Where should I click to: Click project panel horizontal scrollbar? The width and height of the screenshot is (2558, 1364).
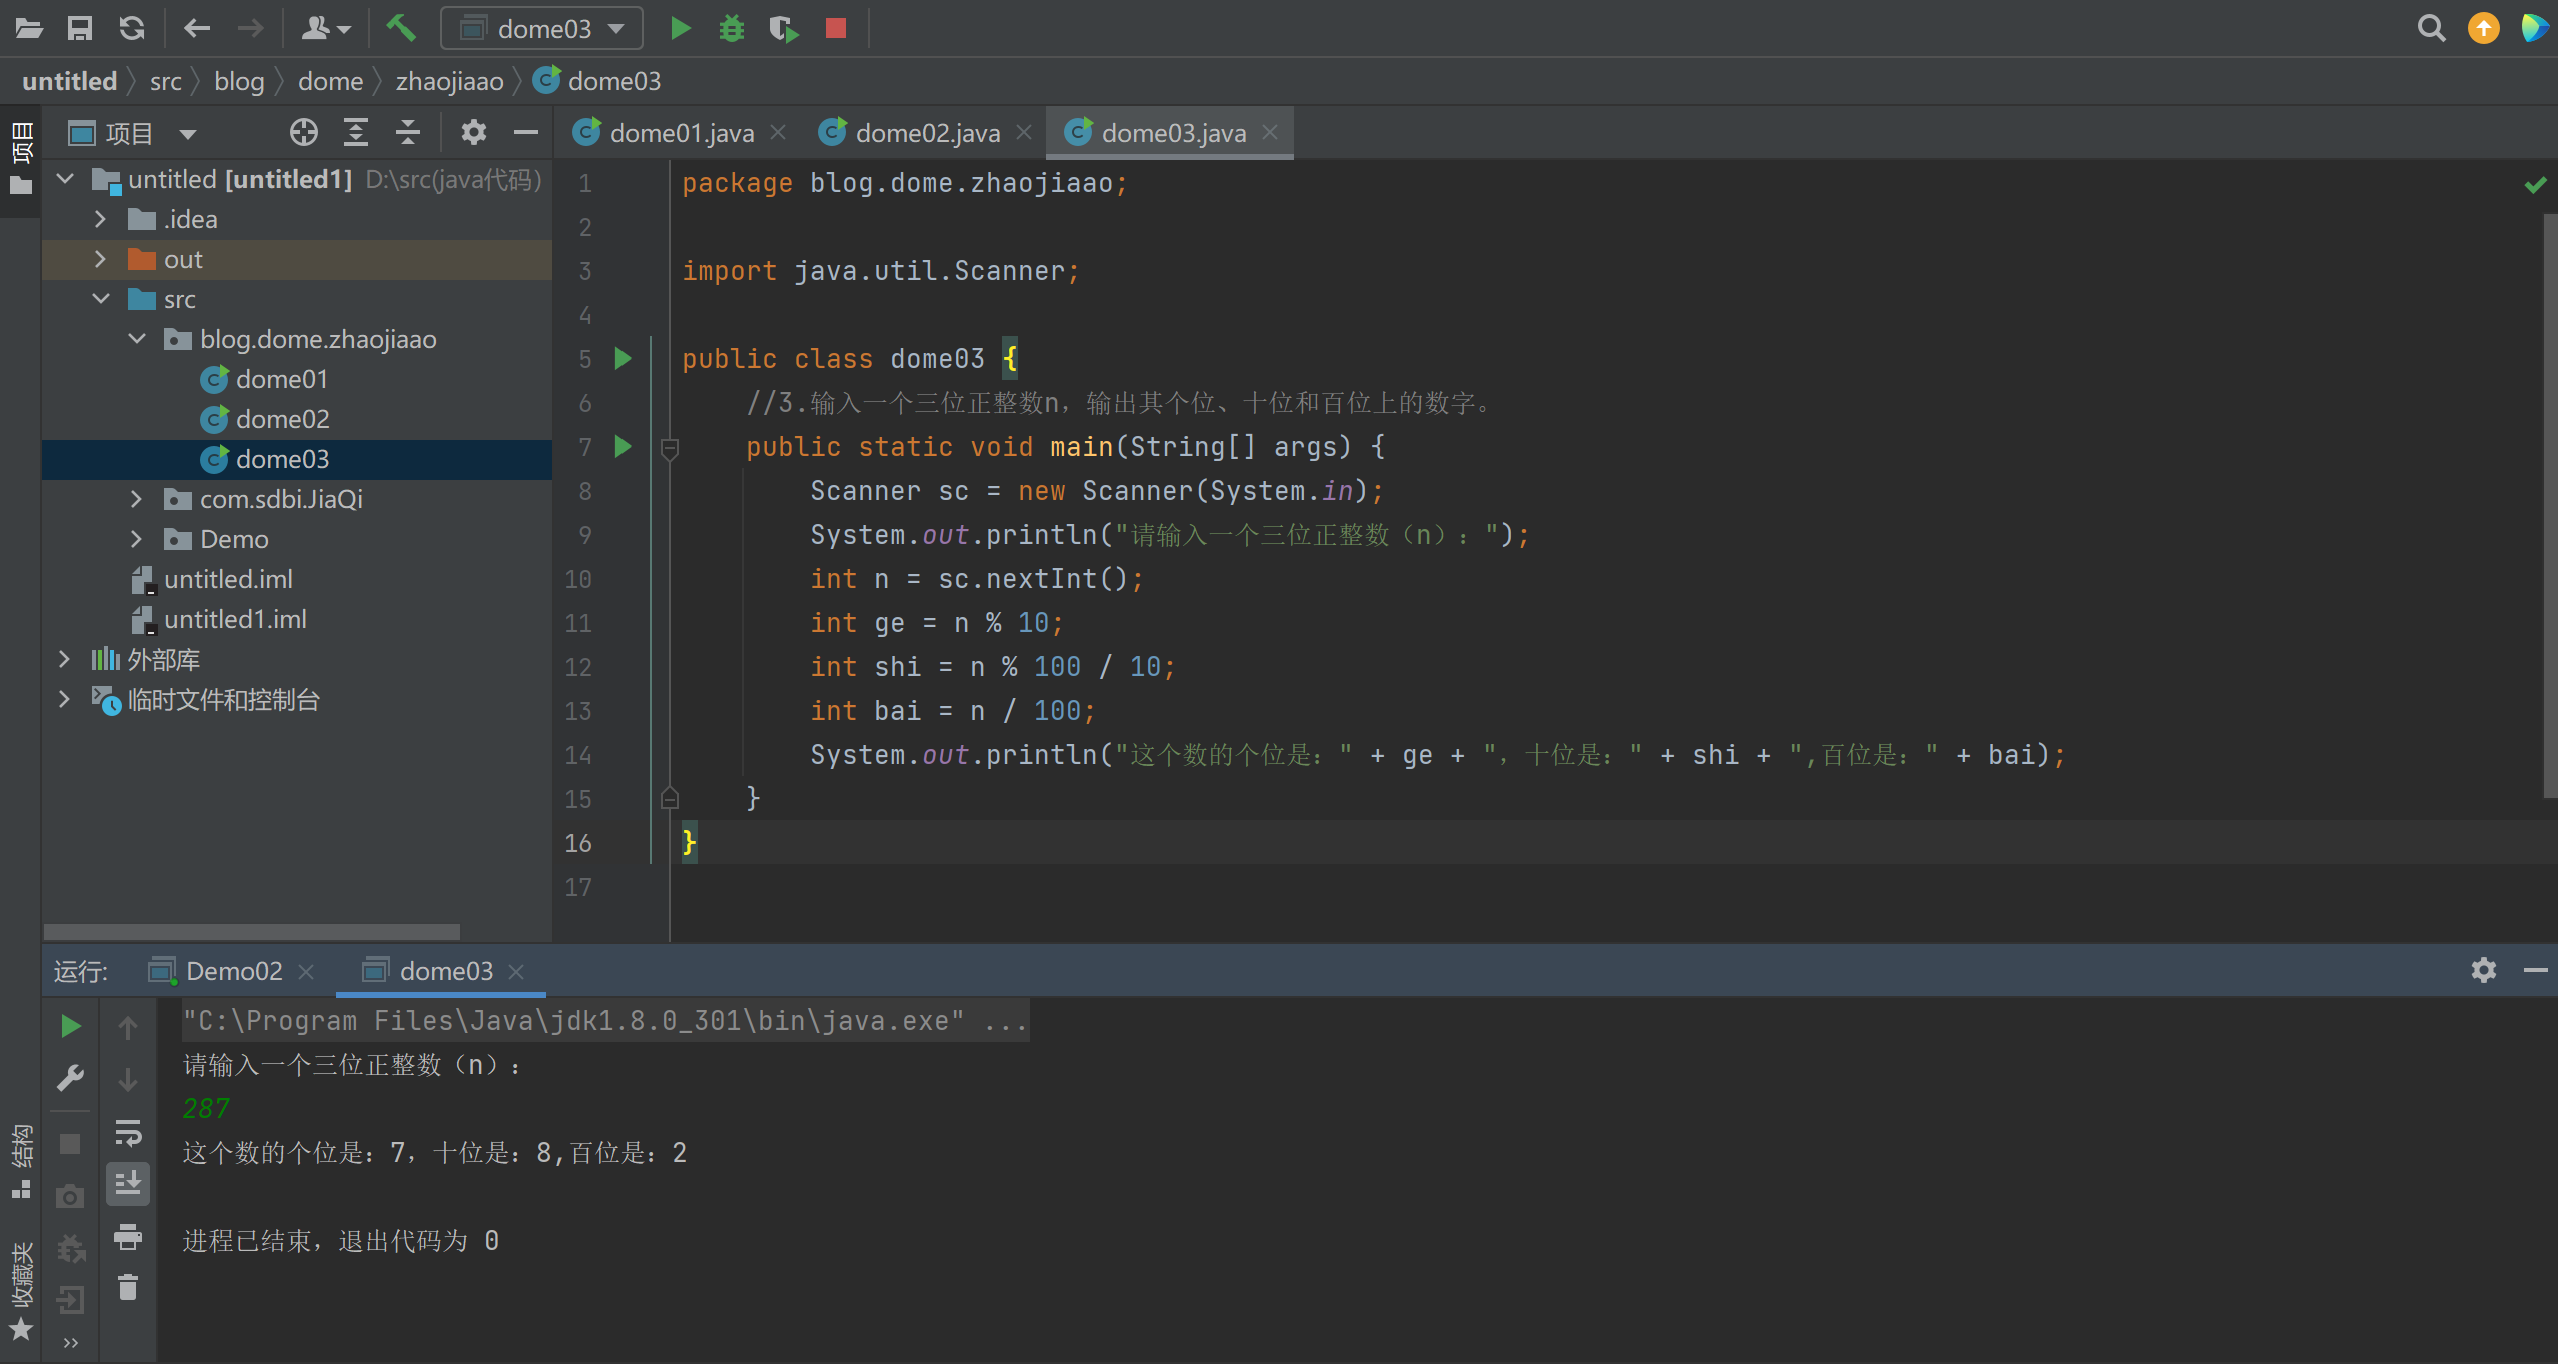click(251, 931)
